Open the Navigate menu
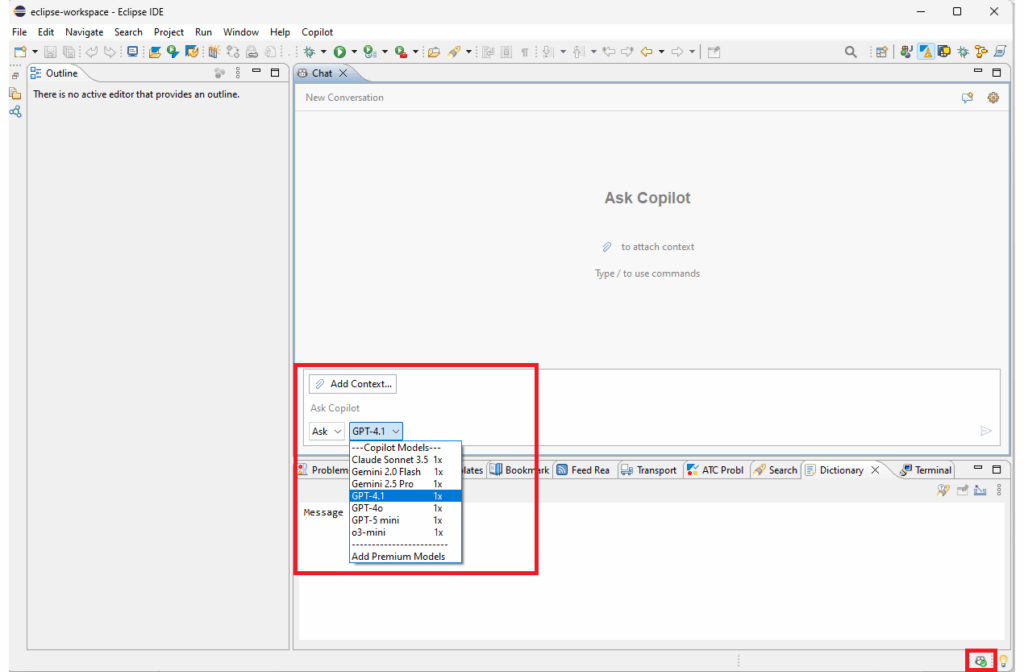The width and height of the screenshot is (1024, 672). 84,32
